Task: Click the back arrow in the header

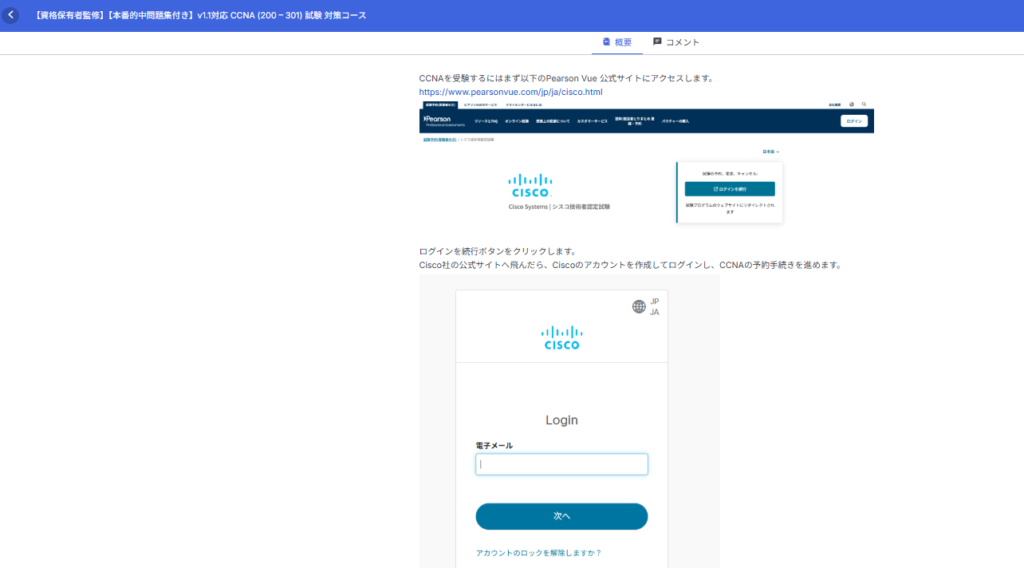Action: tap(12, 15)
